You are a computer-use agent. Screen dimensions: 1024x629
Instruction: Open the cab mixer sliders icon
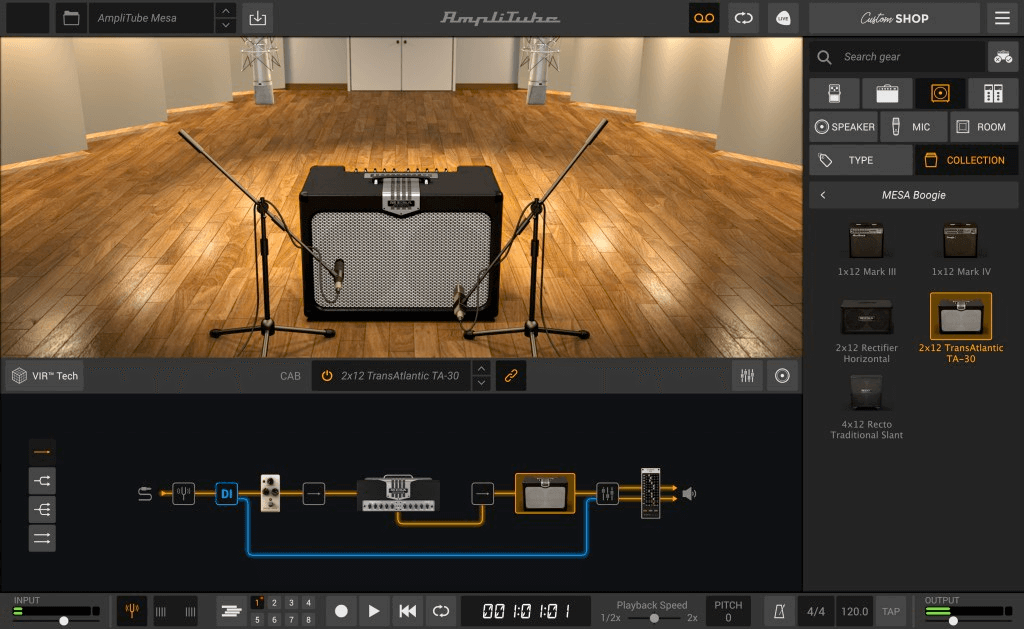coord(747,376)
